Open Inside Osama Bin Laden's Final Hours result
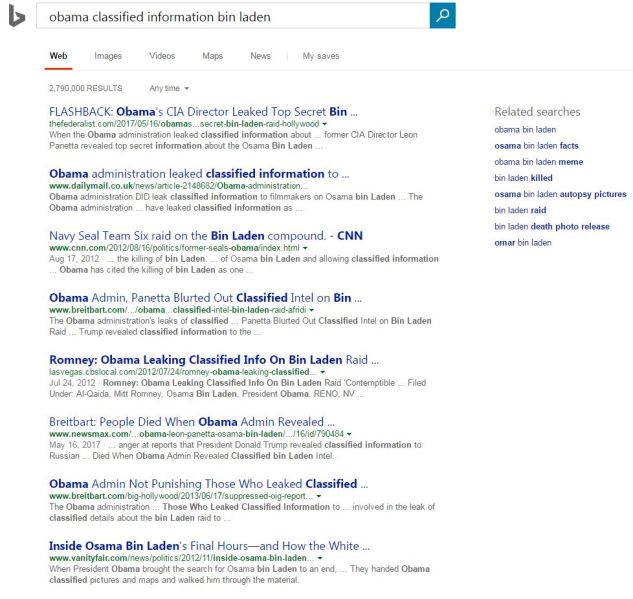This screenshot has height=599, width=633. click(209, 546)
